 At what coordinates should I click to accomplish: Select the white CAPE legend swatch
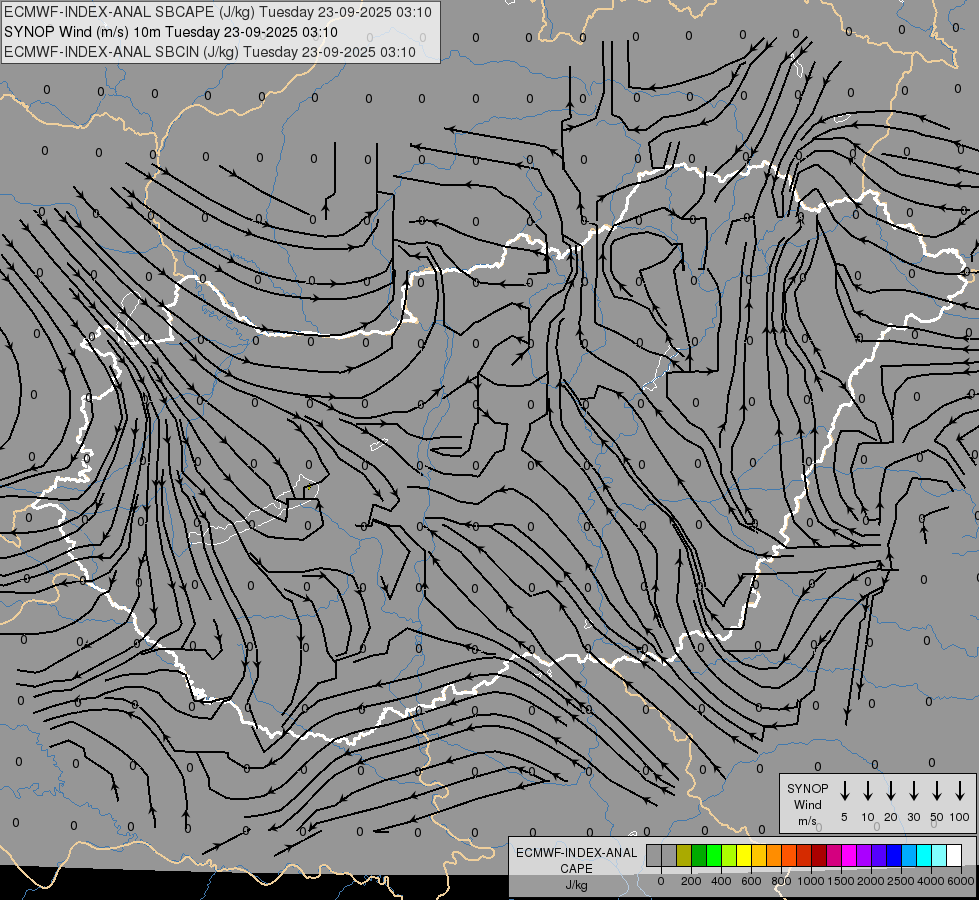954,855
